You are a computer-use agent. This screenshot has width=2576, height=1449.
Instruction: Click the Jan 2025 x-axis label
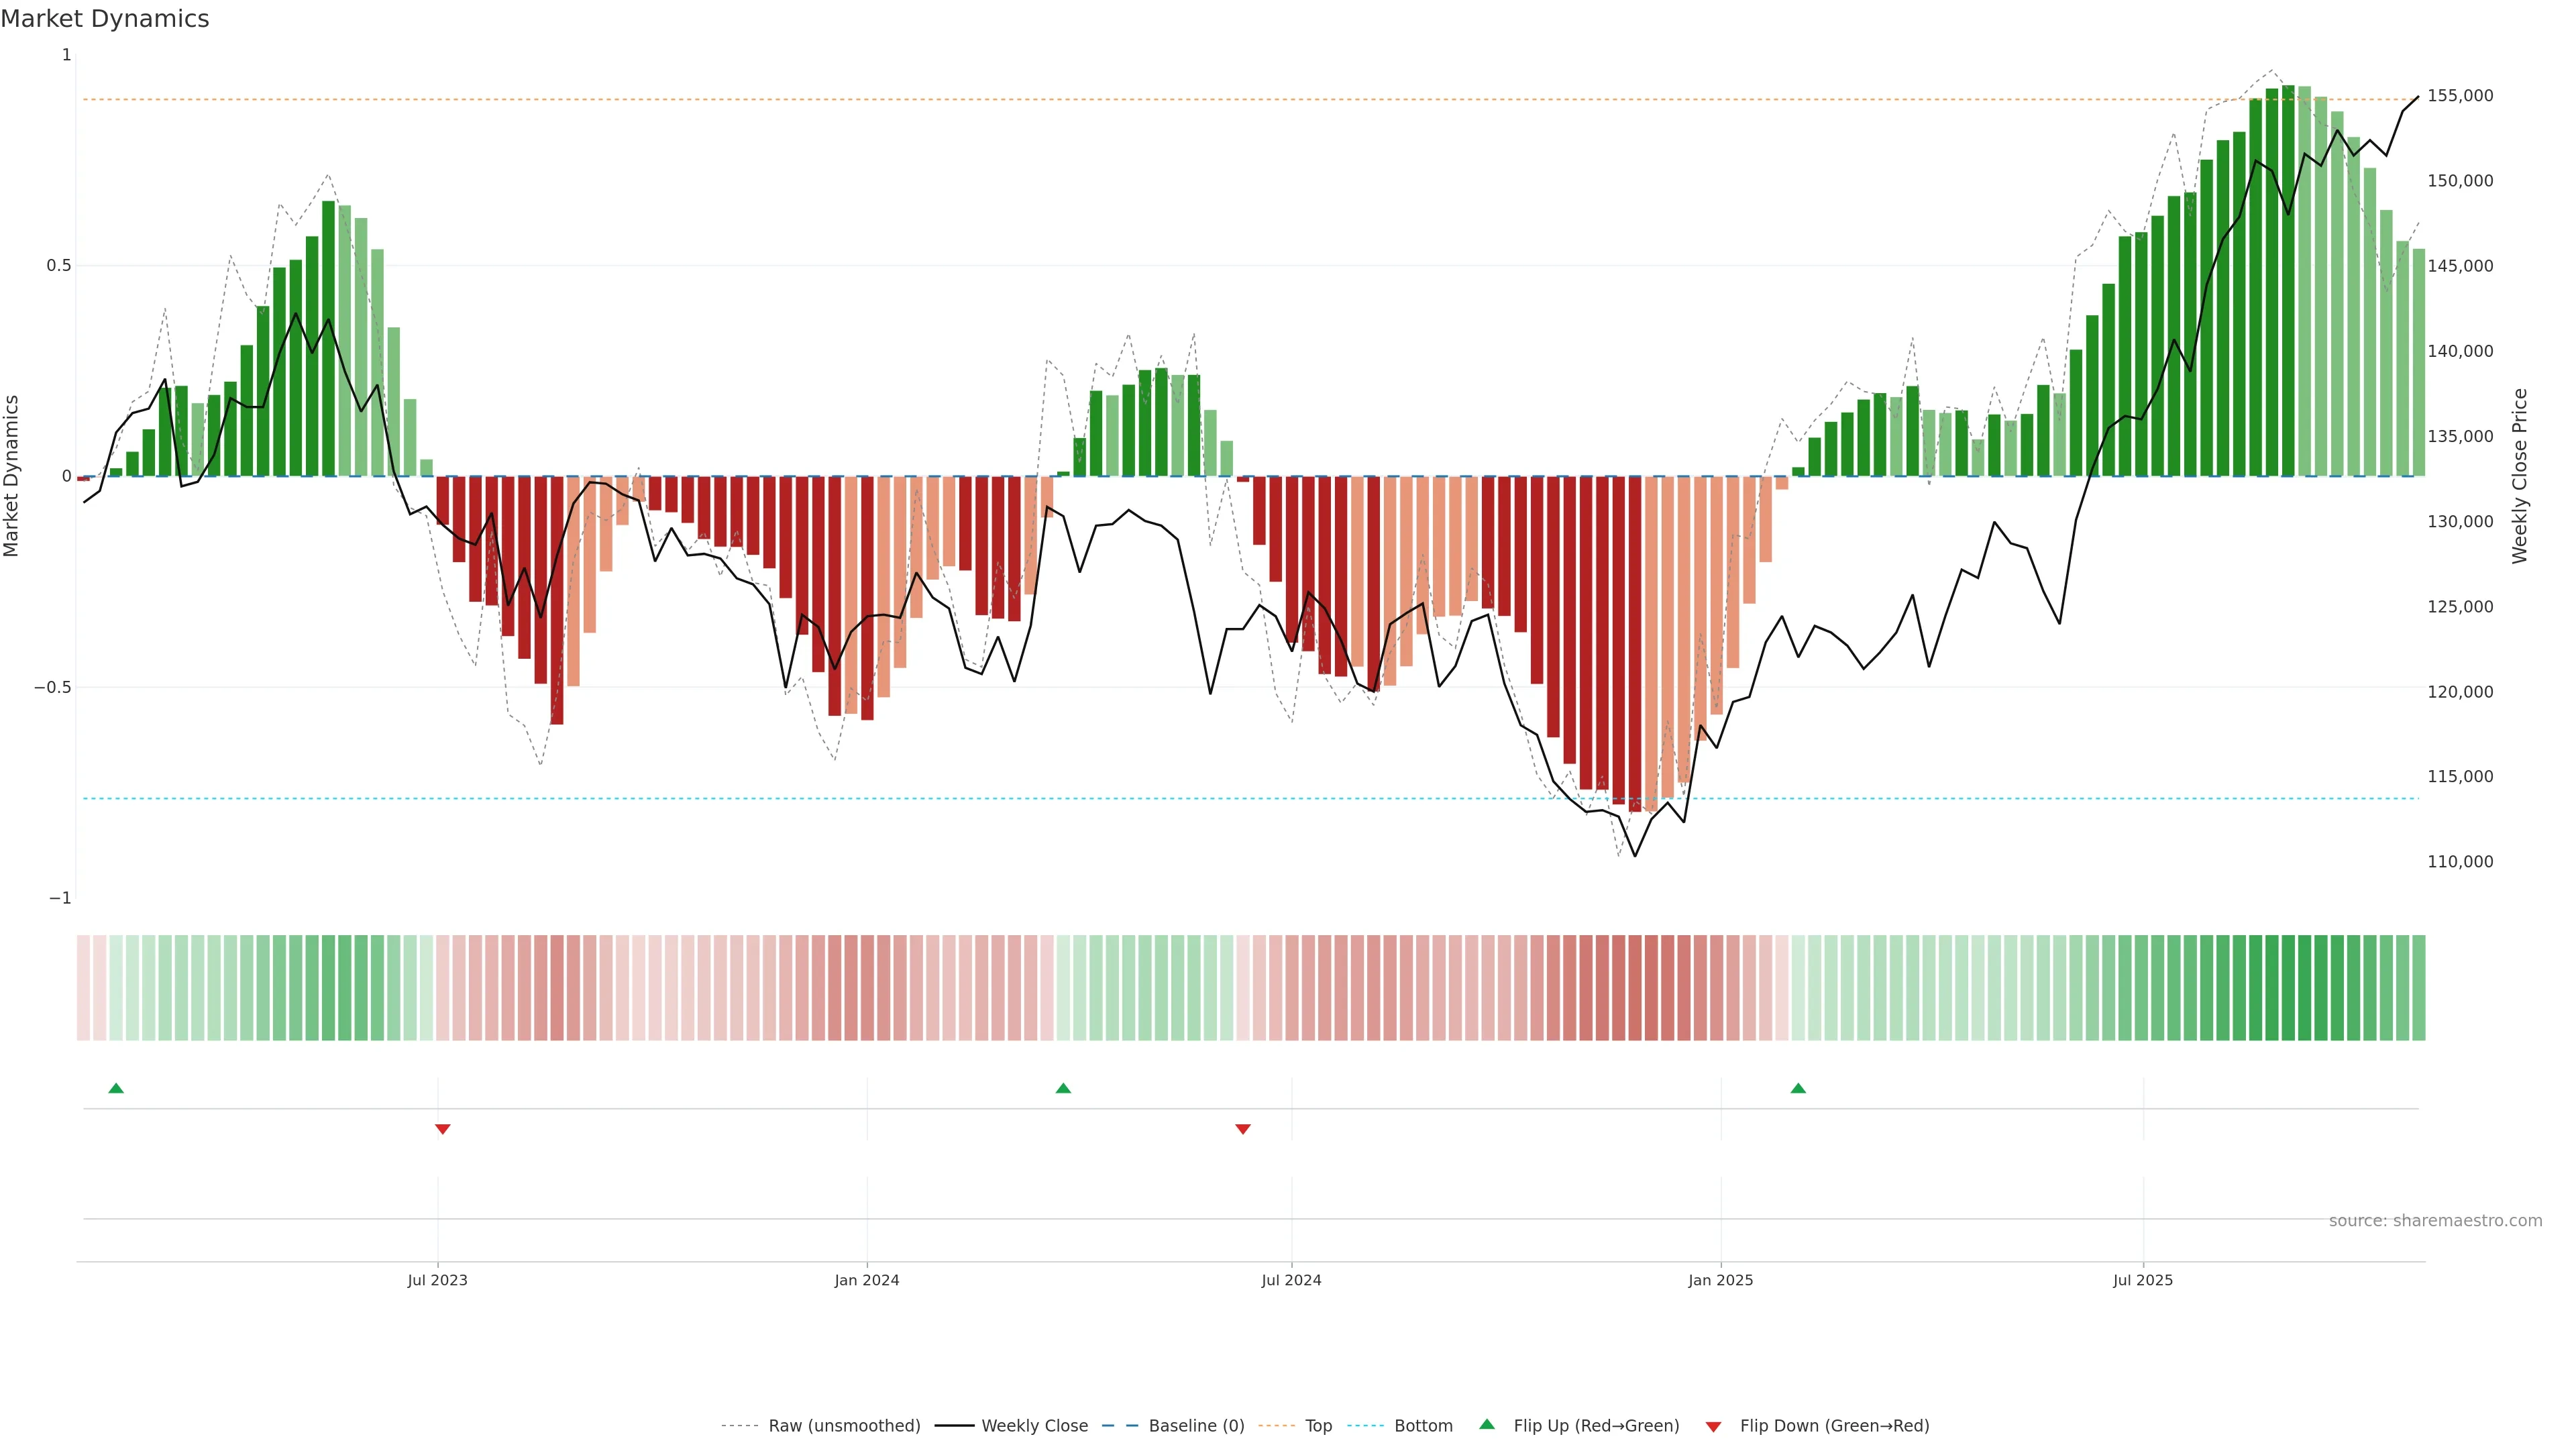1720,1280
